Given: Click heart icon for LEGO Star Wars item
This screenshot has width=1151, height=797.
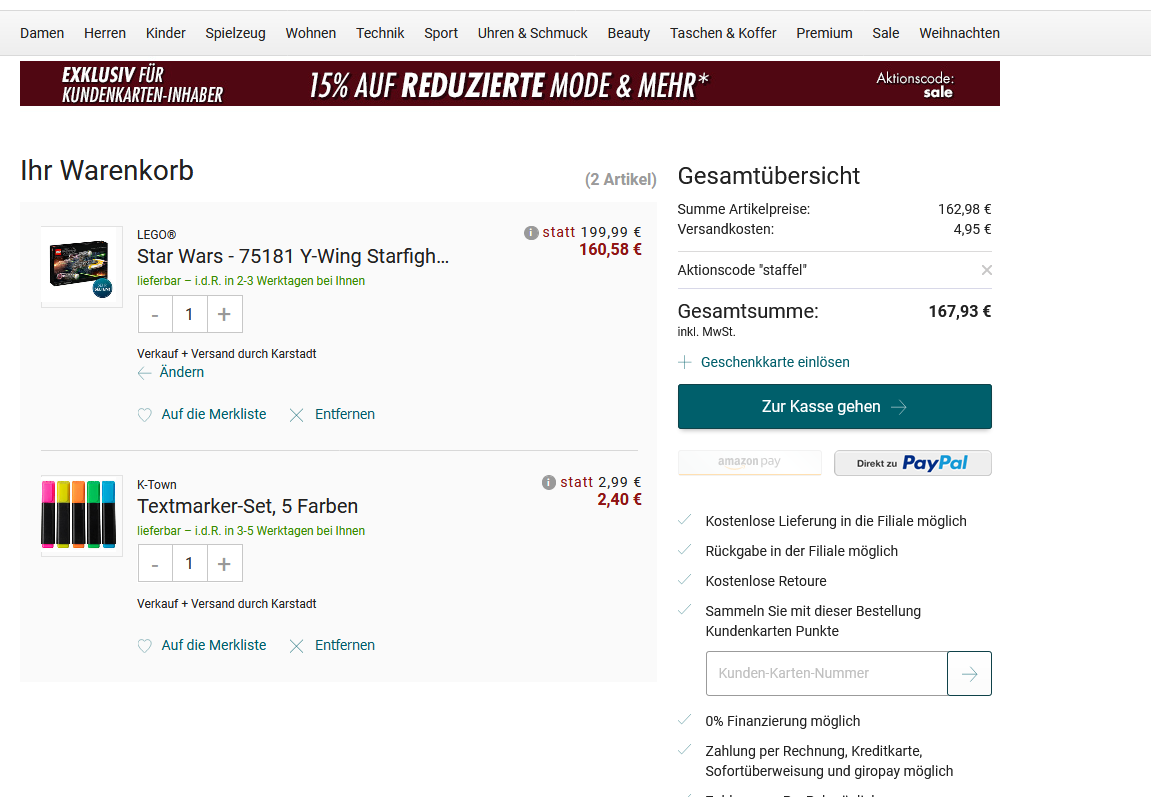Looking at the screenshot, I should tap(145, 415).
